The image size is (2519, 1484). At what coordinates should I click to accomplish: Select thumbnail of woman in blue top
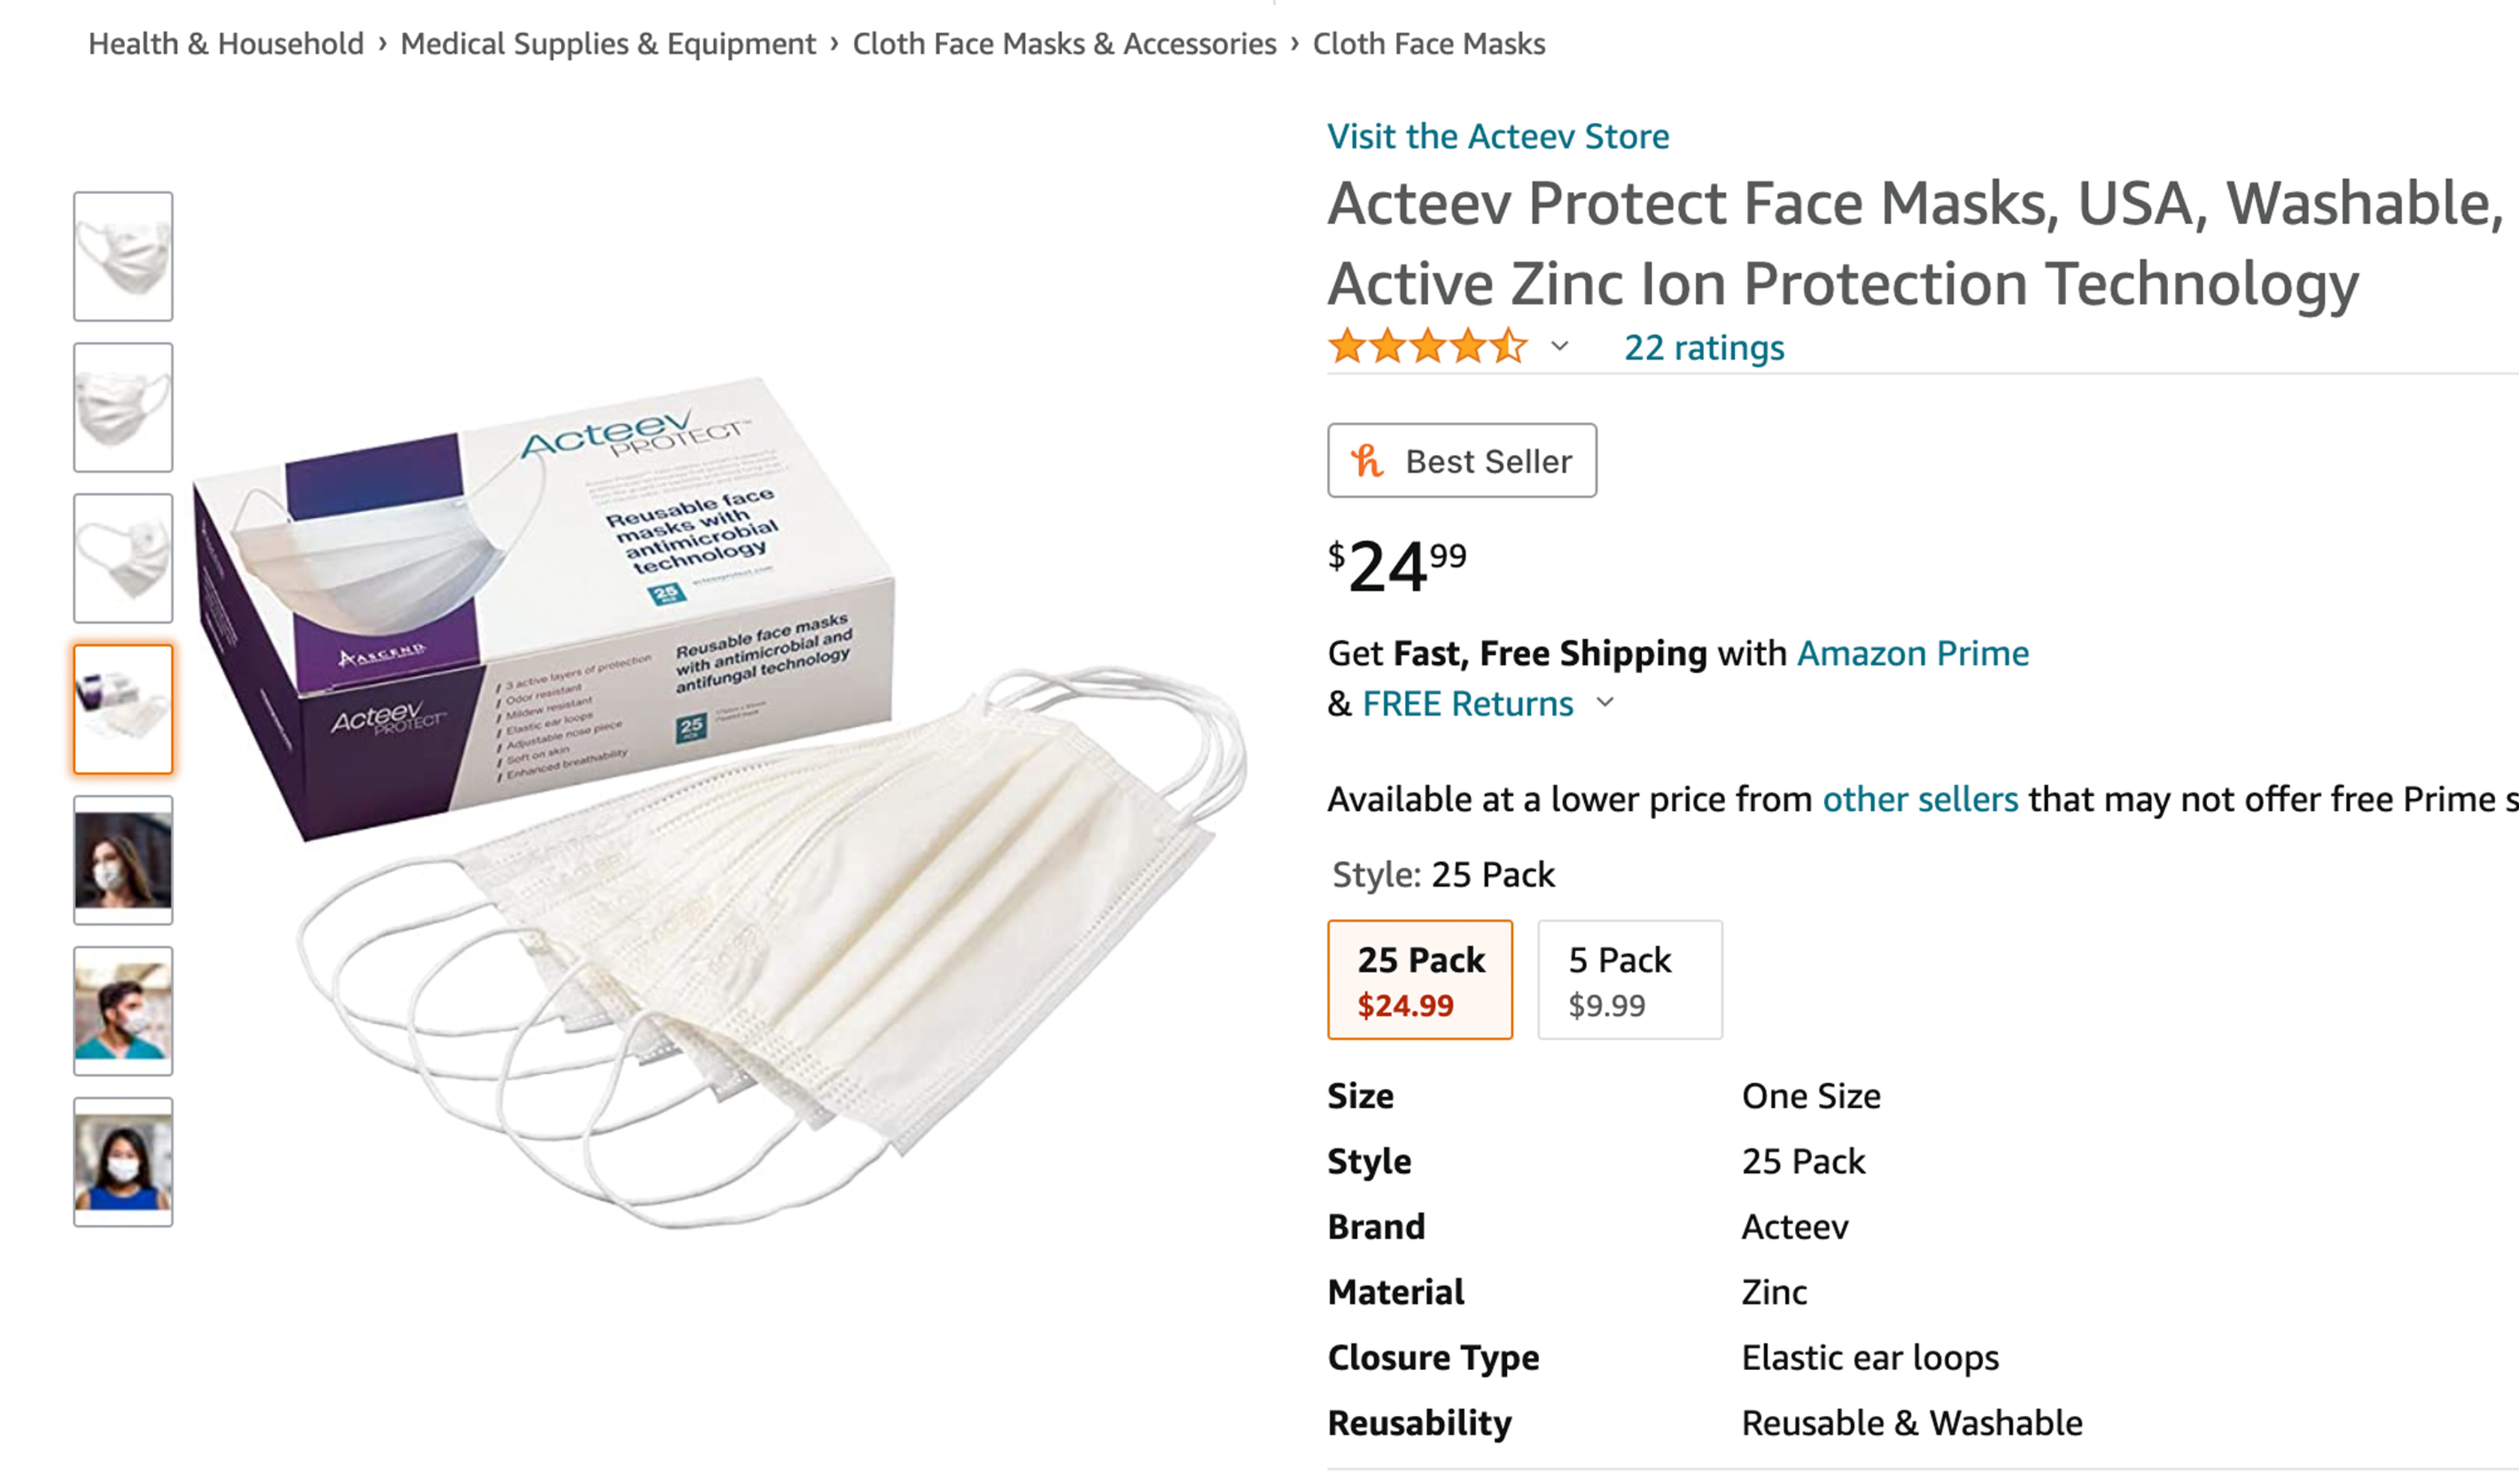coord(123,1162)
